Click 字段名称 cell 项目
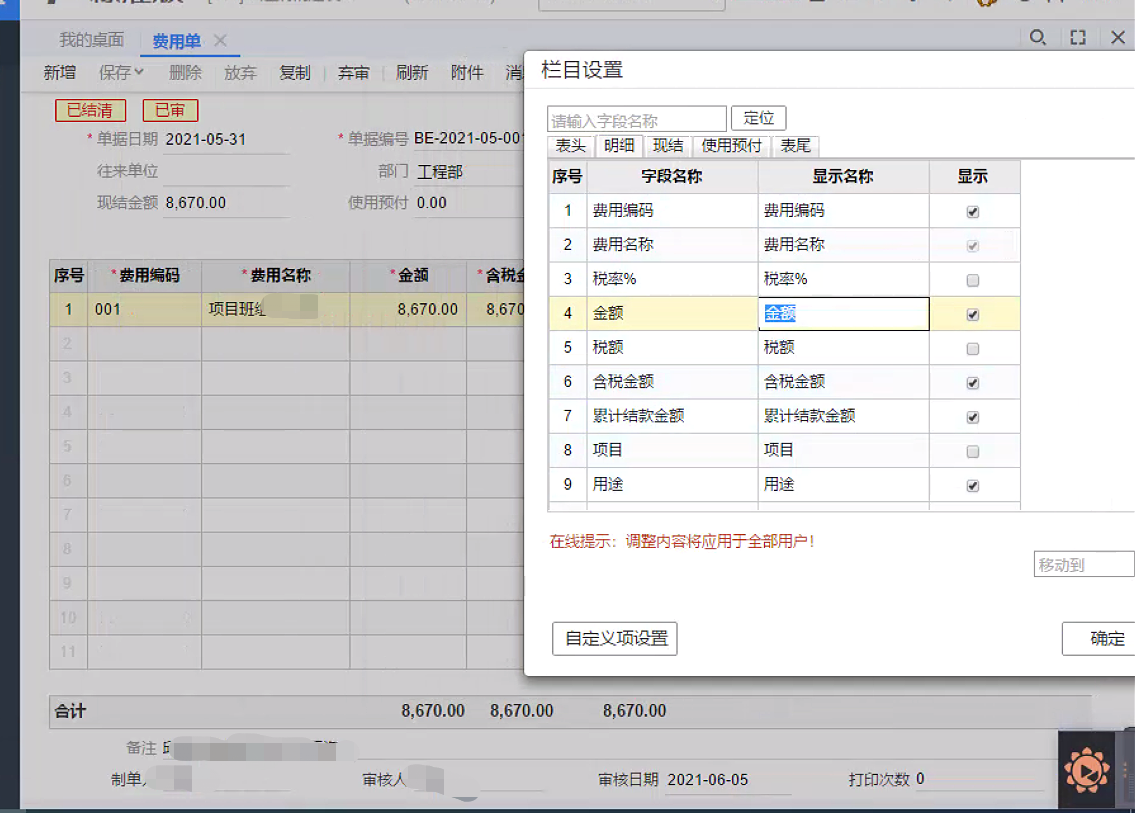Screen dimensions: 1135x813 [672, 450]
